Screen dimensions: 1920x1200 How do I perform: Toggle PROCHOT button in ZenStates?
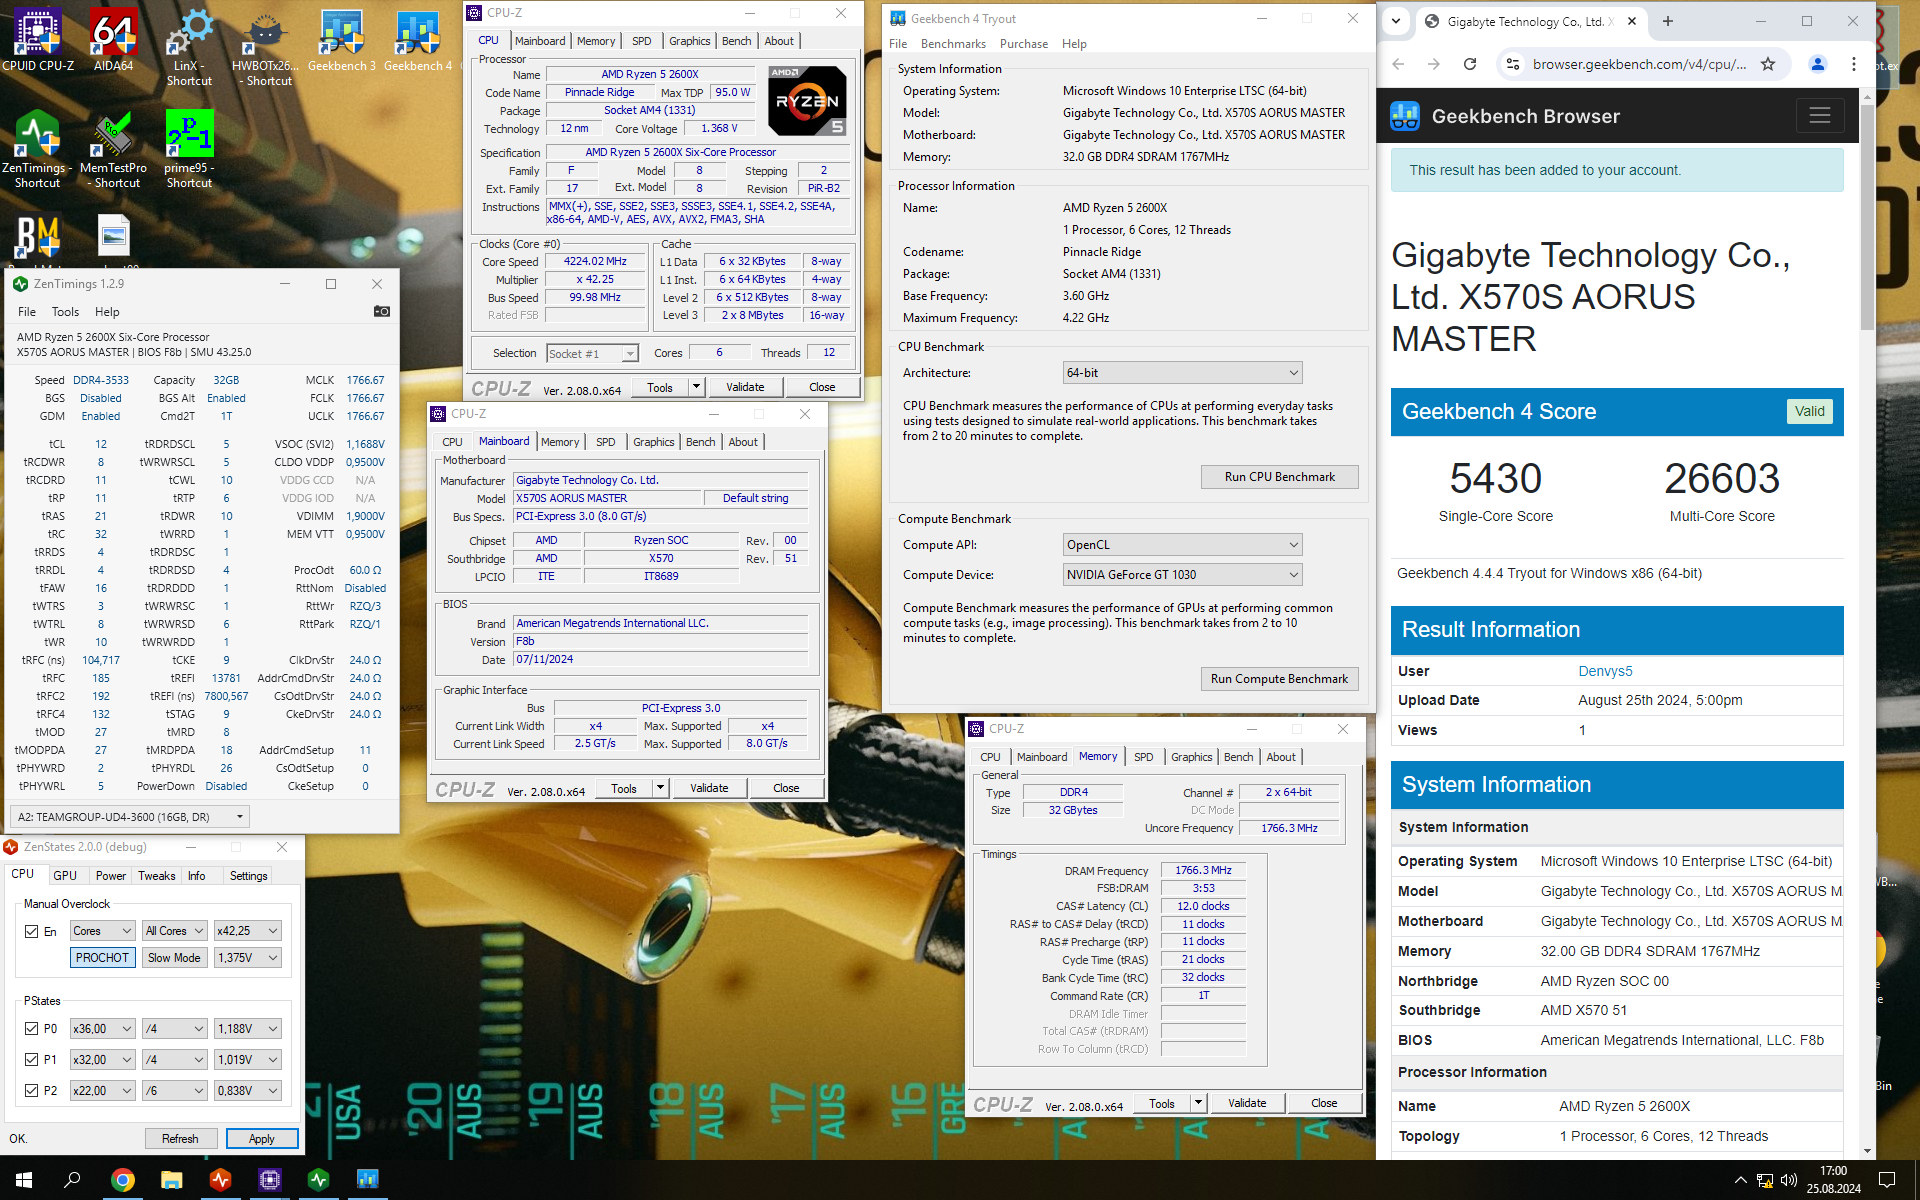point(102,958)
